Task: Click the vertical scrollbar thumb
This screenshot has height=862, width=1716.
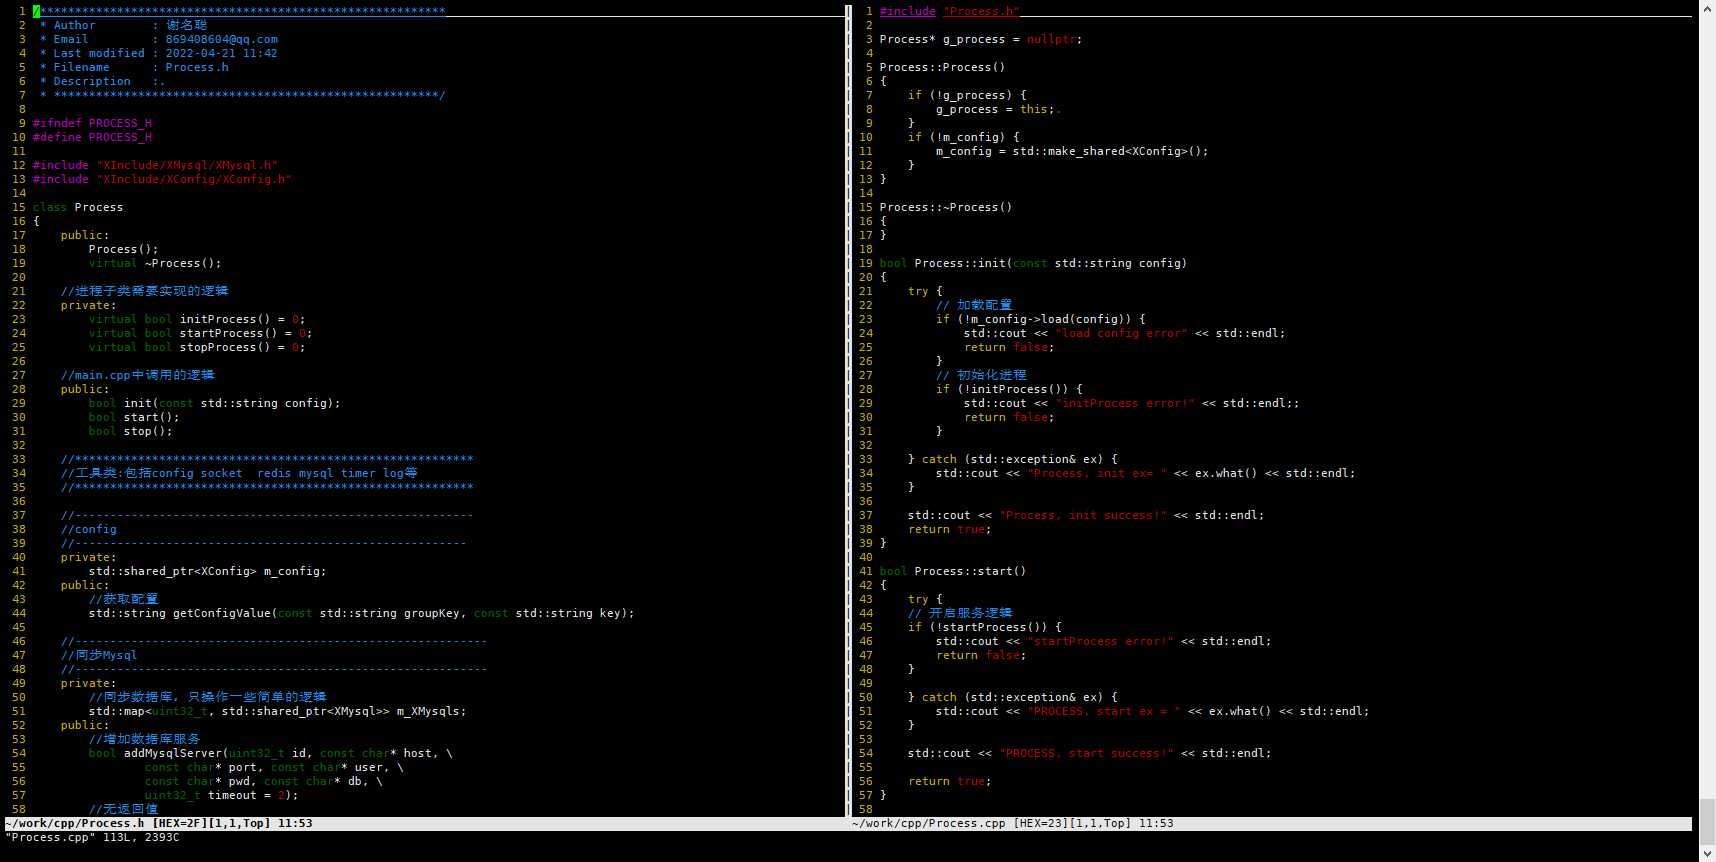Action: 1707,822
